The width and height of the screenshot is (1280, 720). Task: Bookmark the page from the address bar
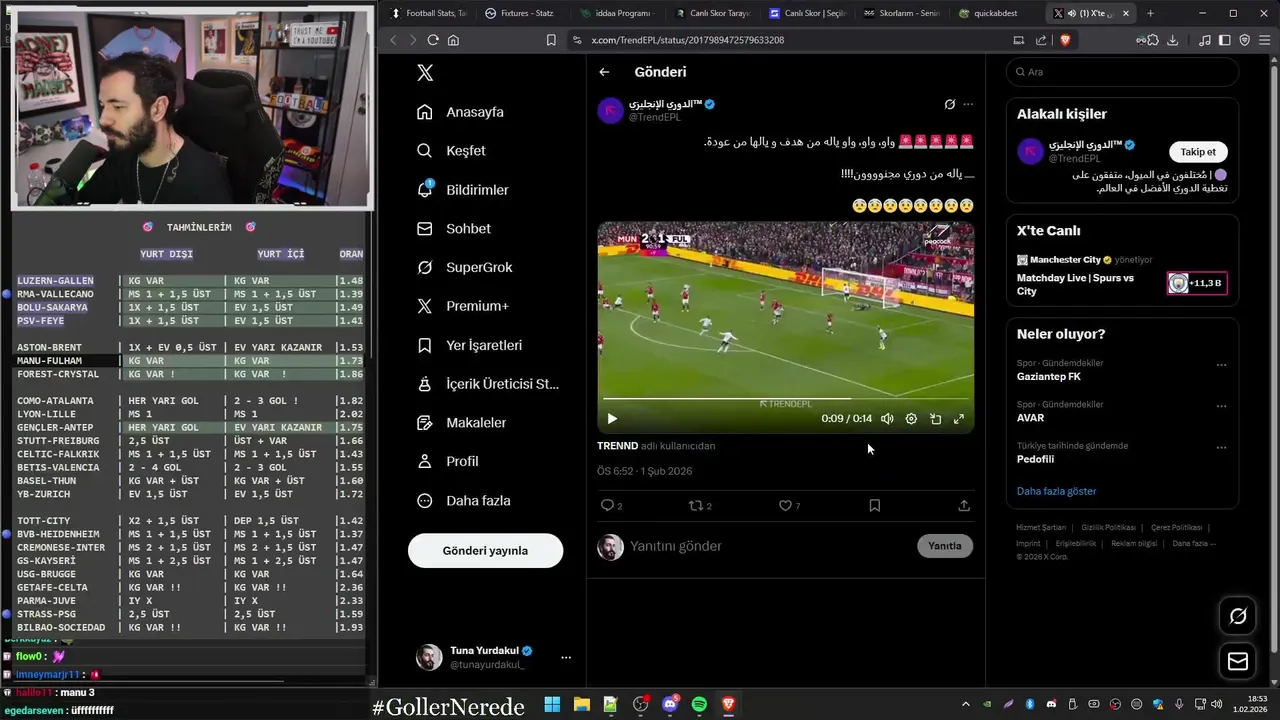551,40
